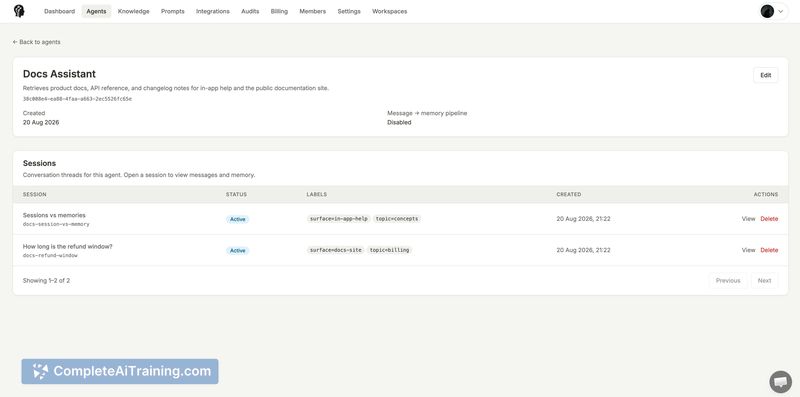
Task: Click the surface=in-app-help label
Action: [x=339, y=219]
